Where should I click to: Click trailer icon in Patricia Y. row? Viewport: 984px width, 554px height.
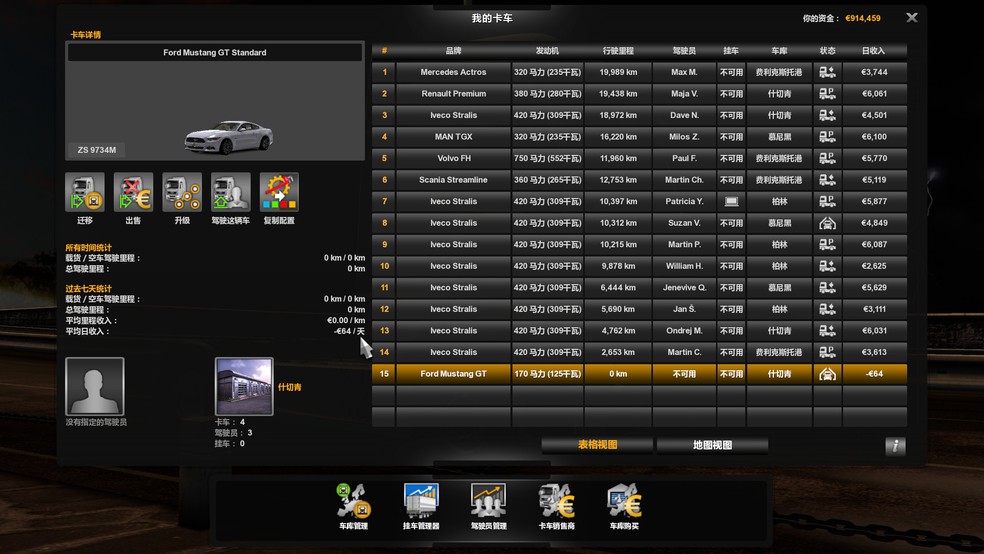731,201
